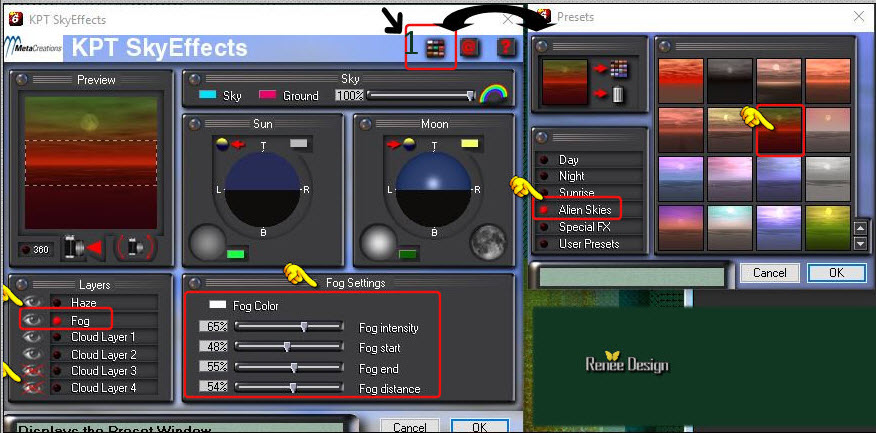Click the cyan Sky color swatch
876x433 pixels.
208,94
